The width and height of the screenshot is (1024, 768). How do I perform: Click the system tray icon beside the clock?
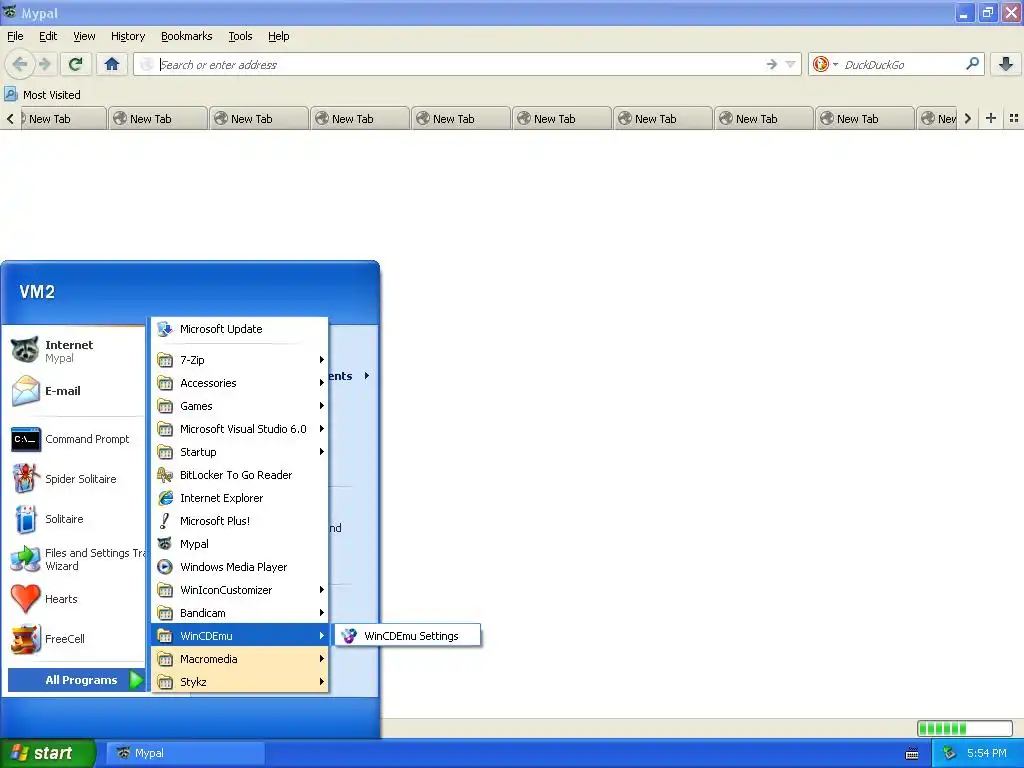[949, 754]
